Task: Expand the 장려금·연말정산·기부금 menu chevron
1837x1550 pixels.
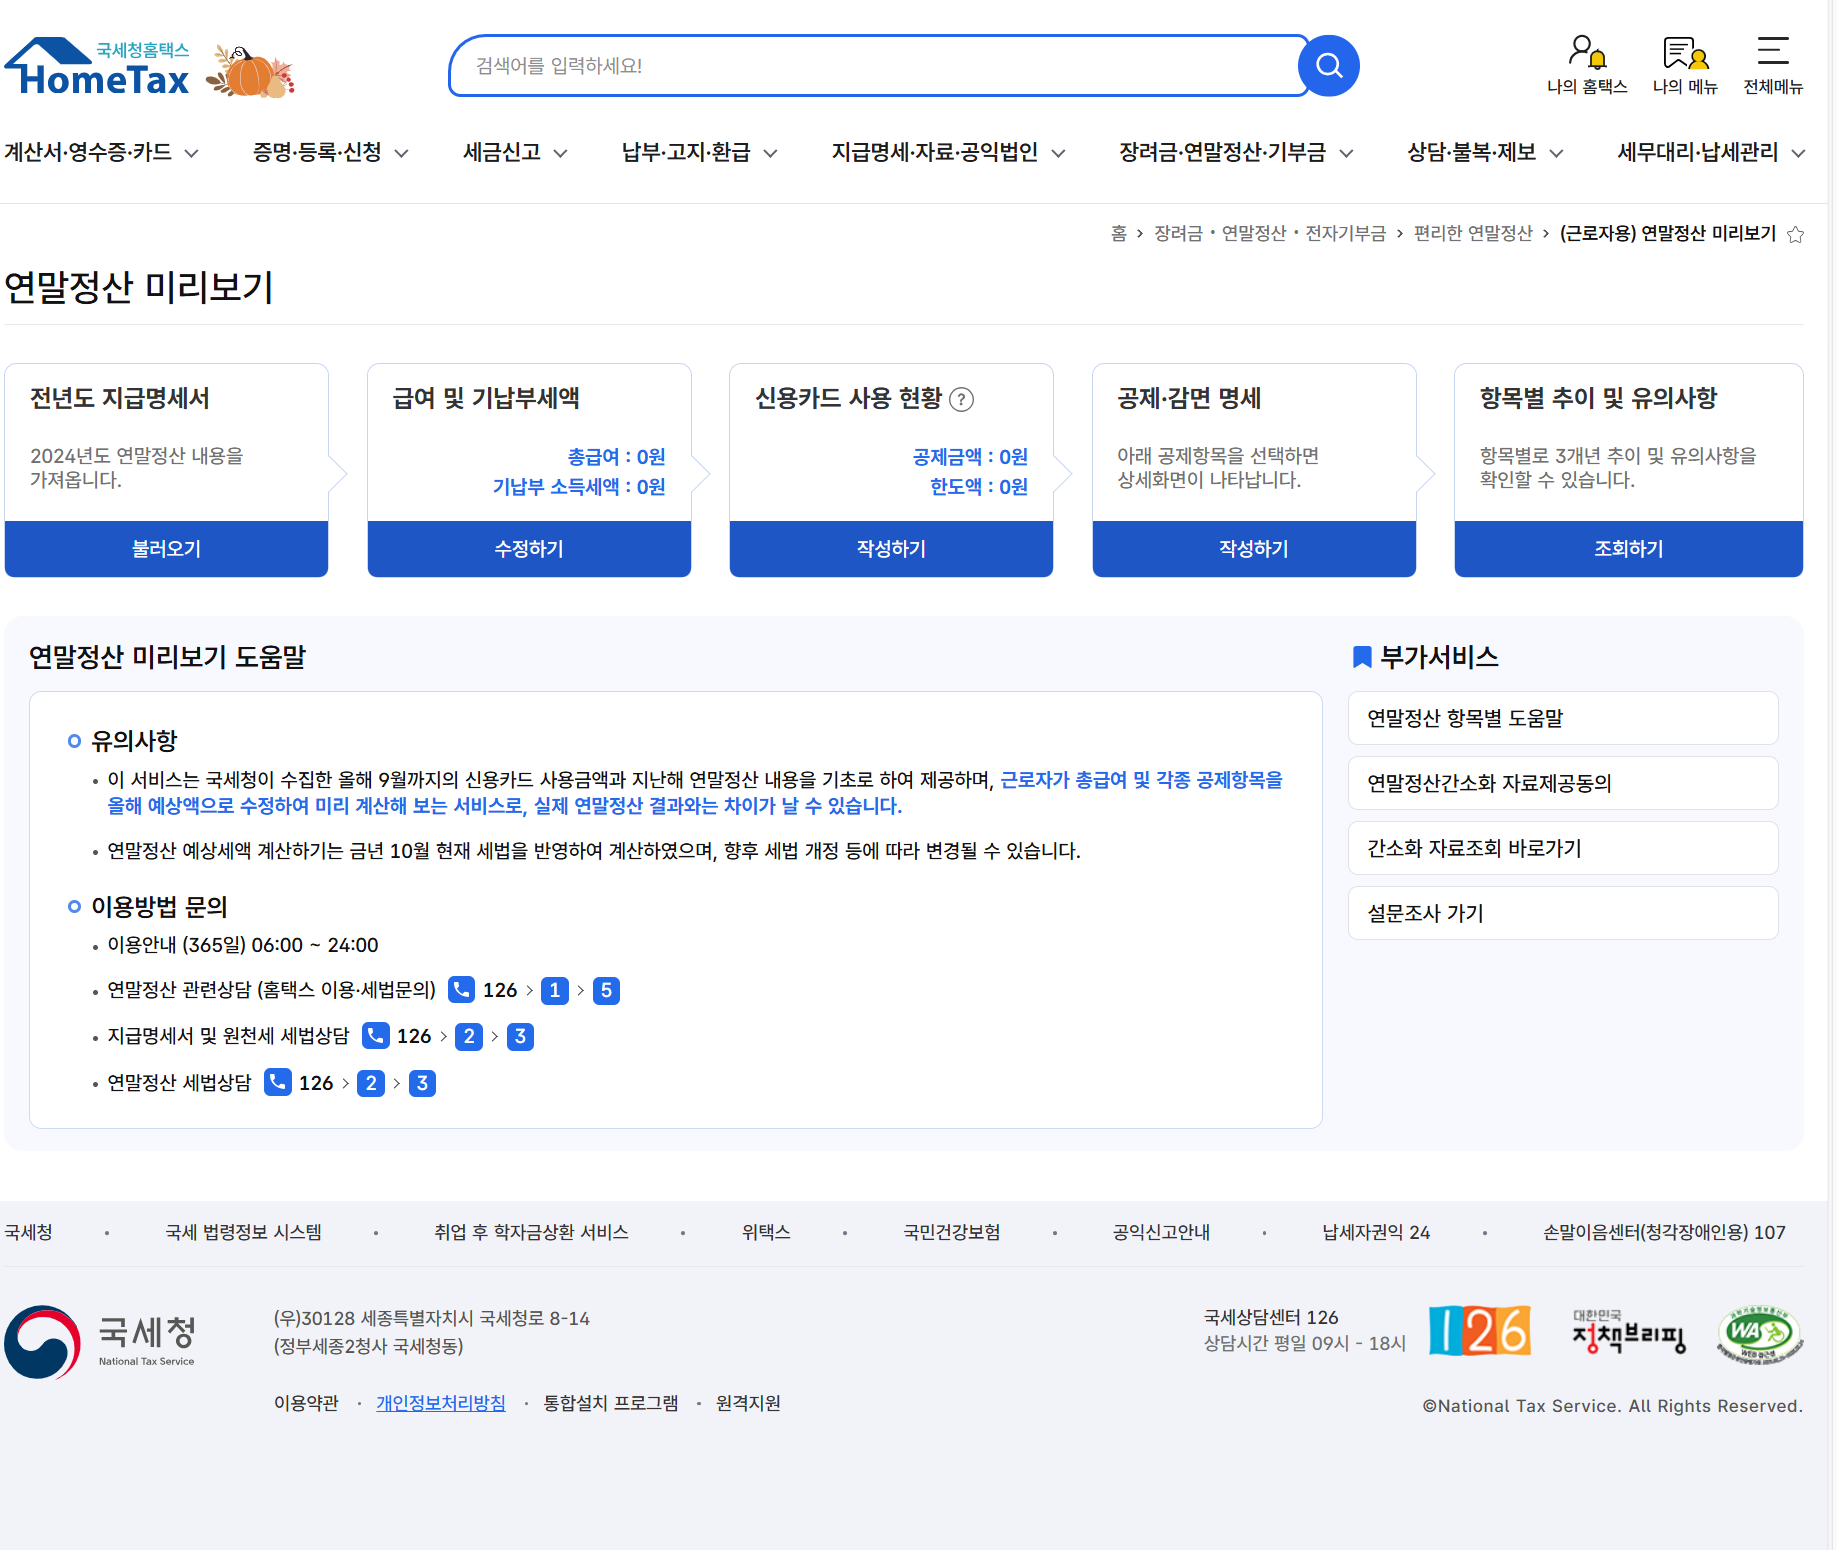Action: (x=1345, y=153)
